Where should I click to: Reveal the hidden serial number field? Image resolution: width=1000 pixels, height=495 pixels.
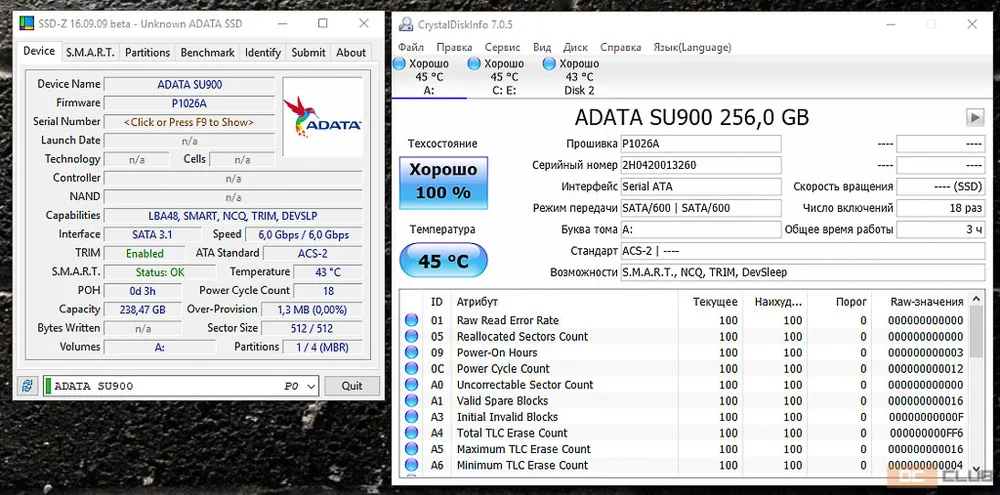(189, 122)
